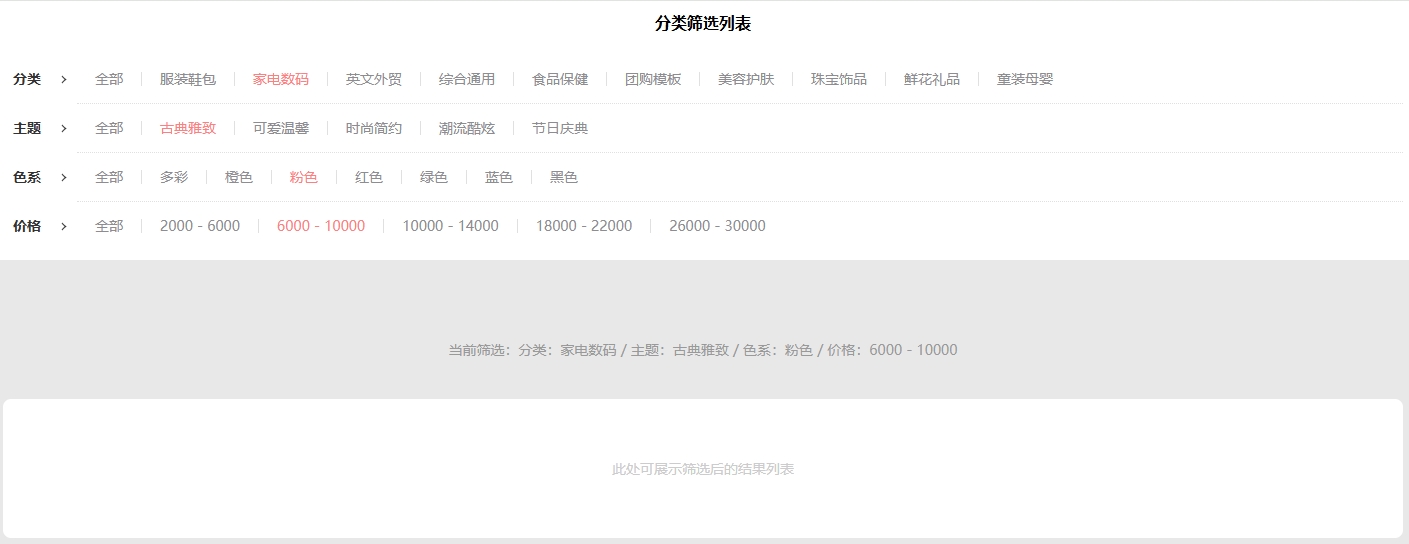Screen dimensions: 1409x544
Task: Click the arrow next to 分类 label
Action: tap(64, 79)
